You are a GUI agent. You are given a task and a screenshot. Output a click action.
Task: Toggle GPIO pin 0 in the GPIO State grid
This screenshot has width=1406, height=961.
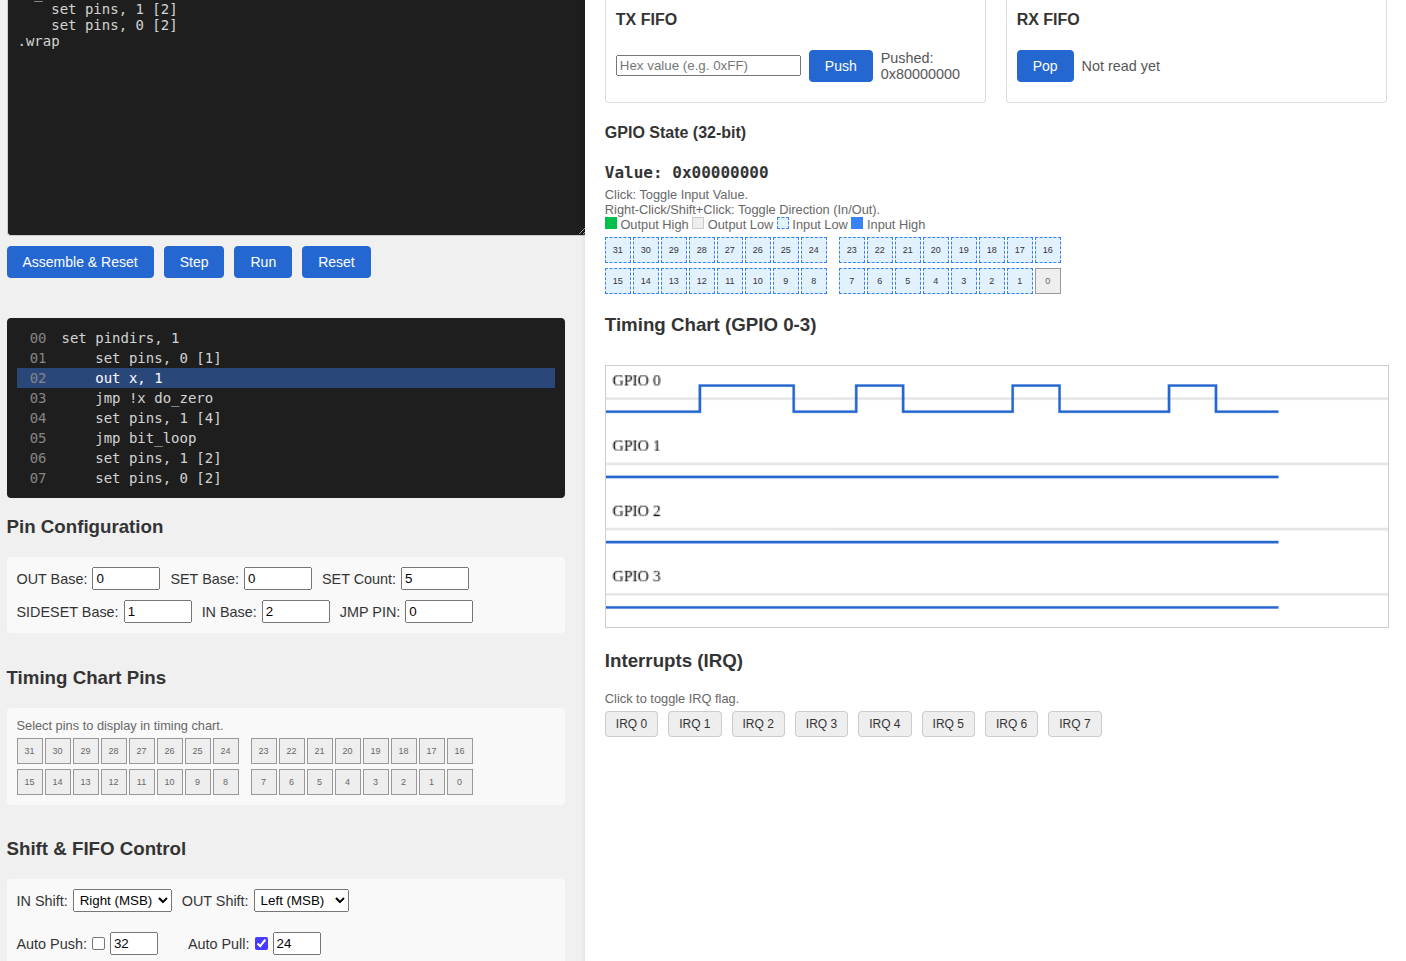click(x=1047, y=281)
